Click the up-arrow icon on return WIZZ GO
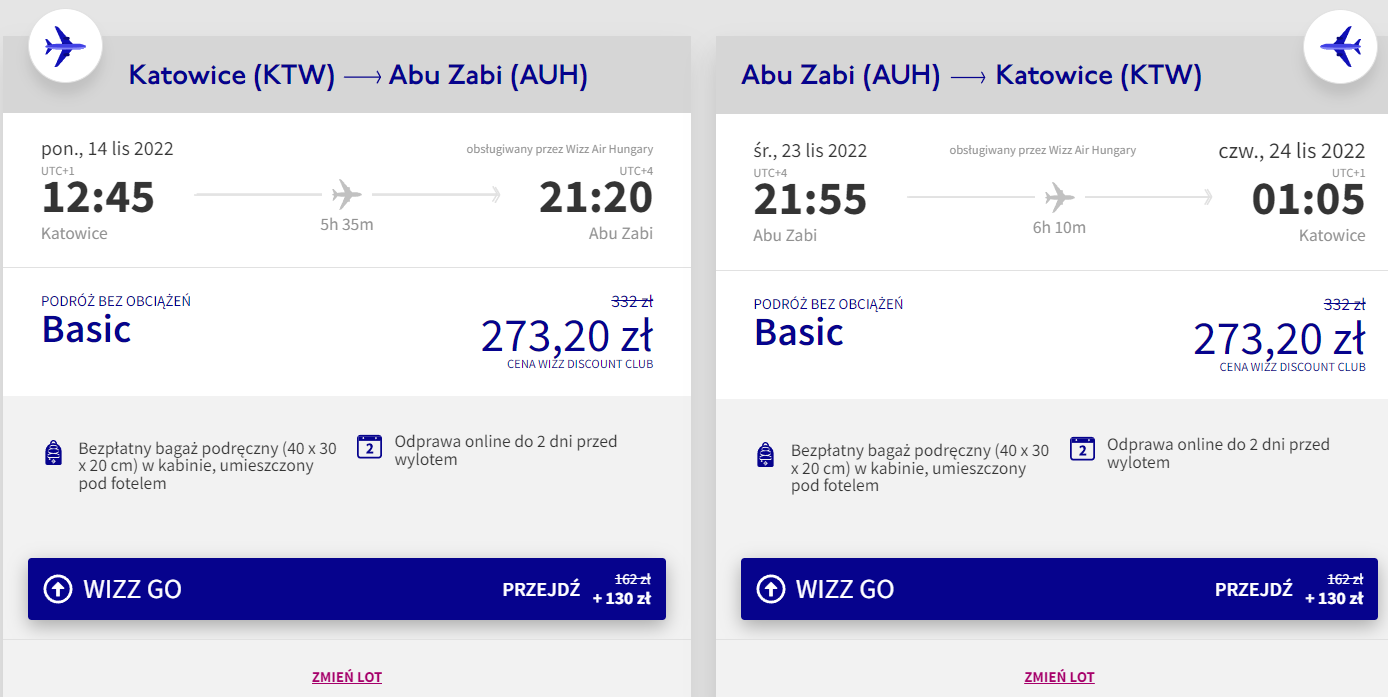The height and width of the screenshot is (697, 1388). tap(771, 589)
